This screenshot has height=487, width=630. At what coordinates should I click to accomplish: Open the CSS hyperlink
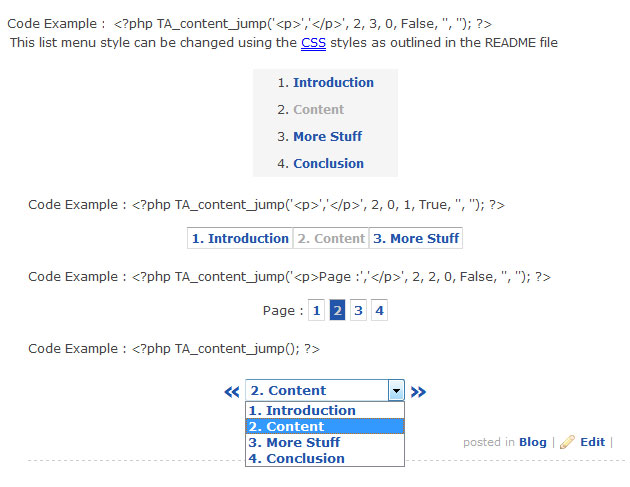[x=313, y=43]
